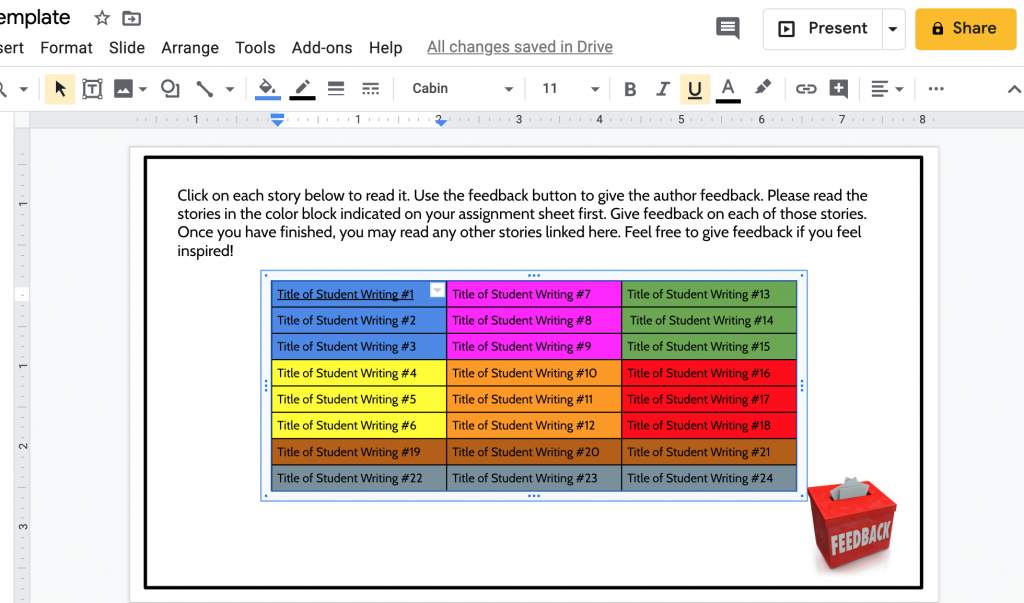The height and width of the screenshot is (603, 1024).
Task: Toggle underline formatting
Action: [x=695, y=89]
